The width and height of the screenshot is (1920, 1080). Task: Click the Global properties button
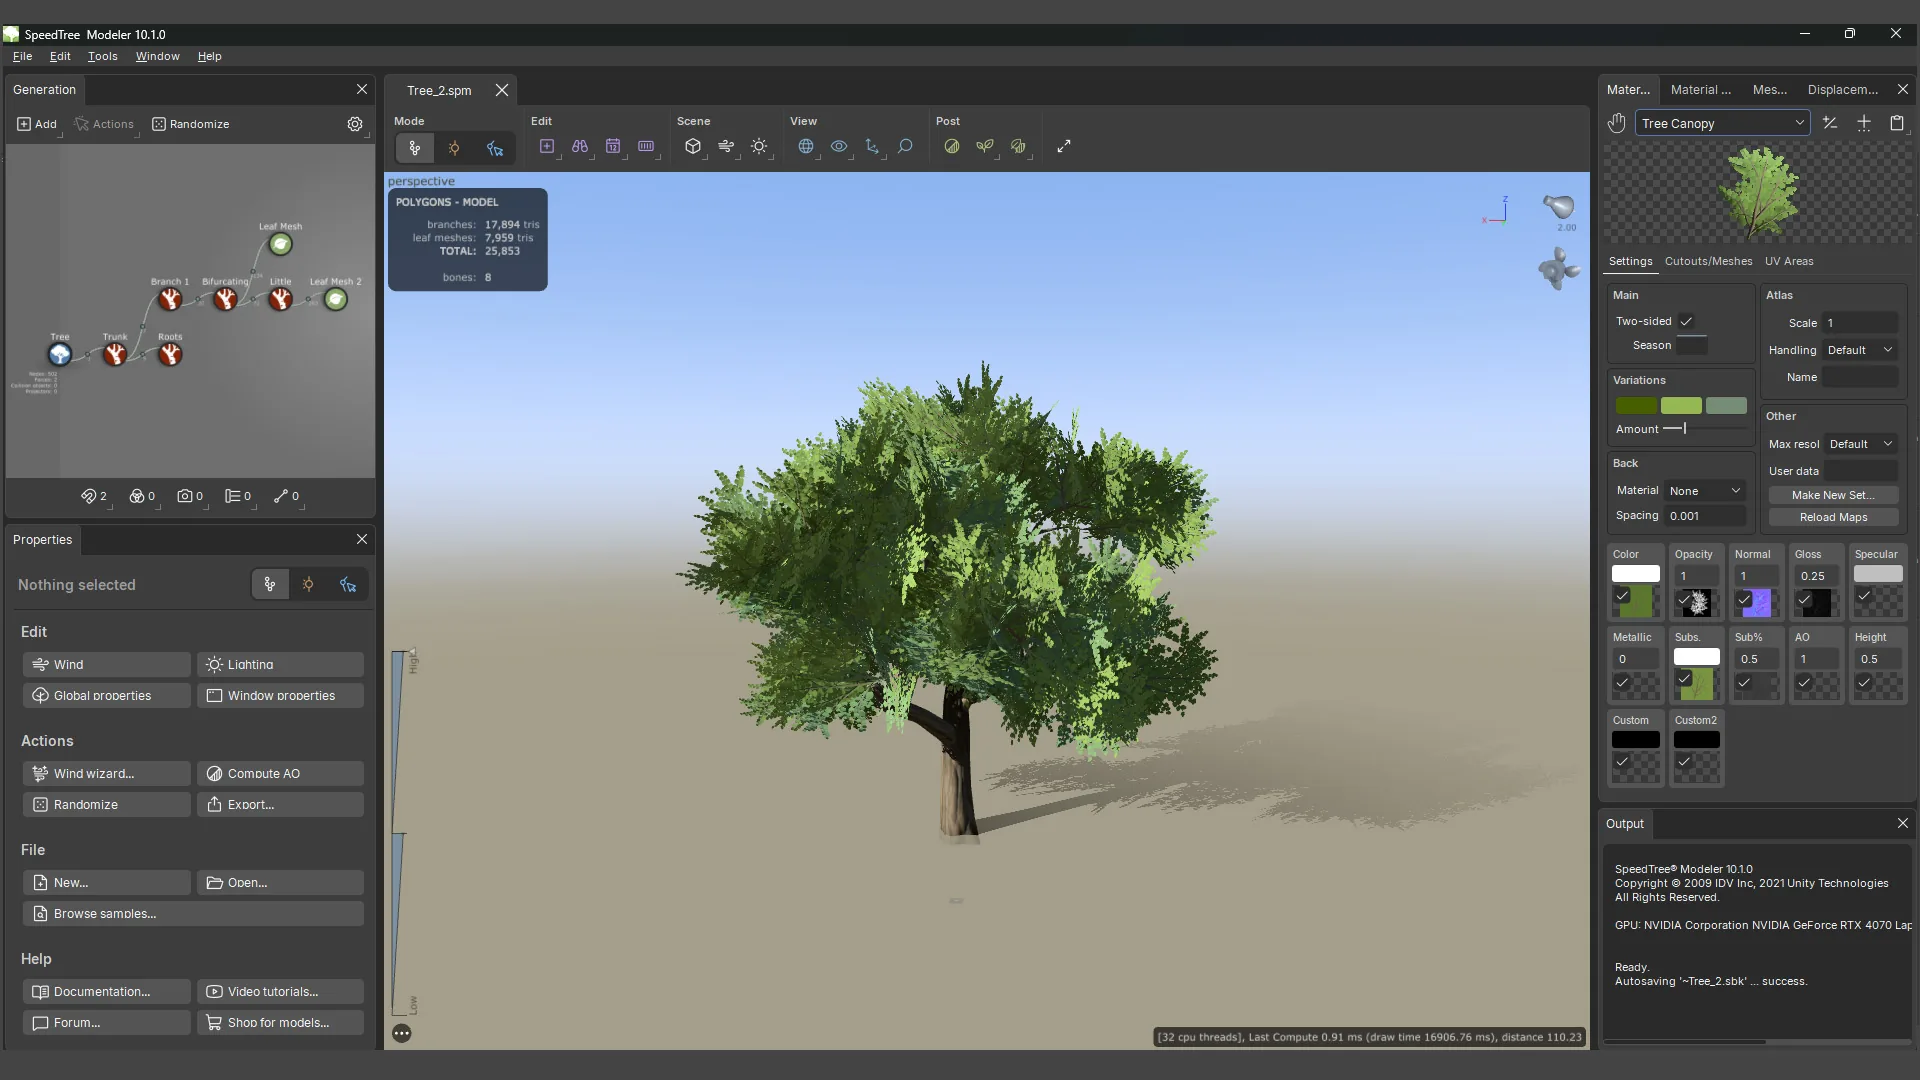(106, 695)
